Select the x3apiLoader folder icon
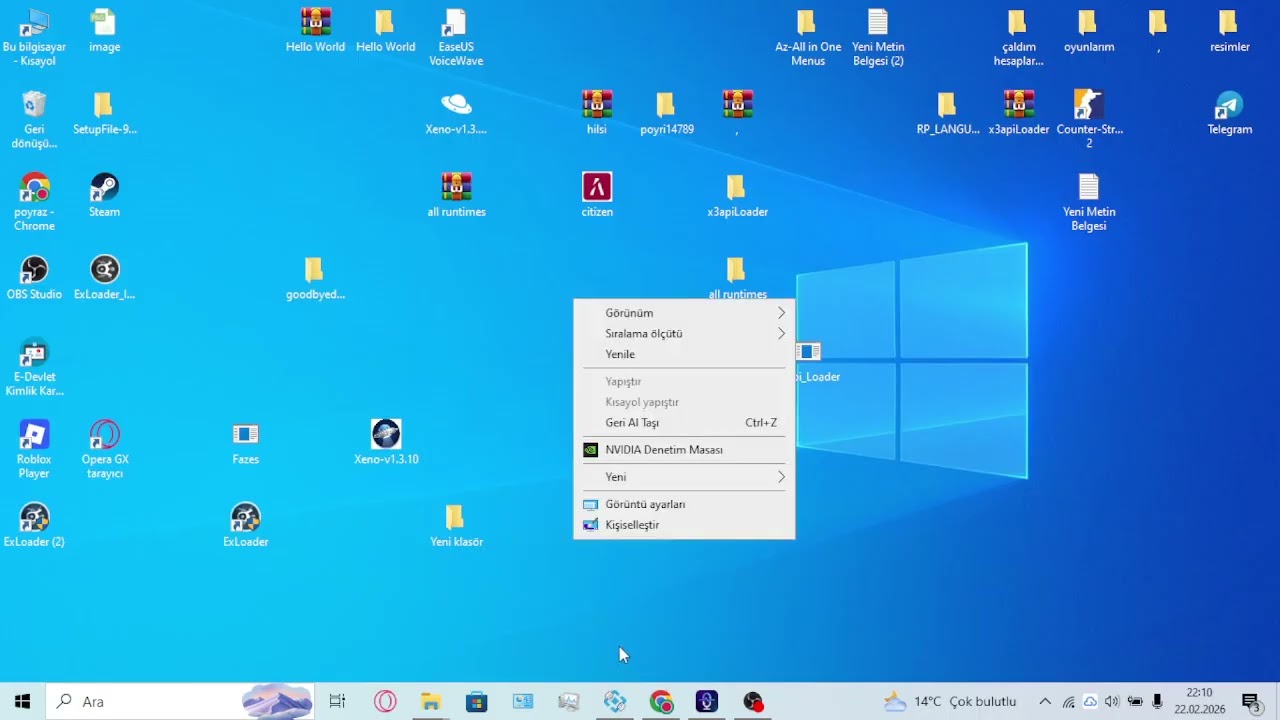1280x720 pixels. [x=737, y=195]
